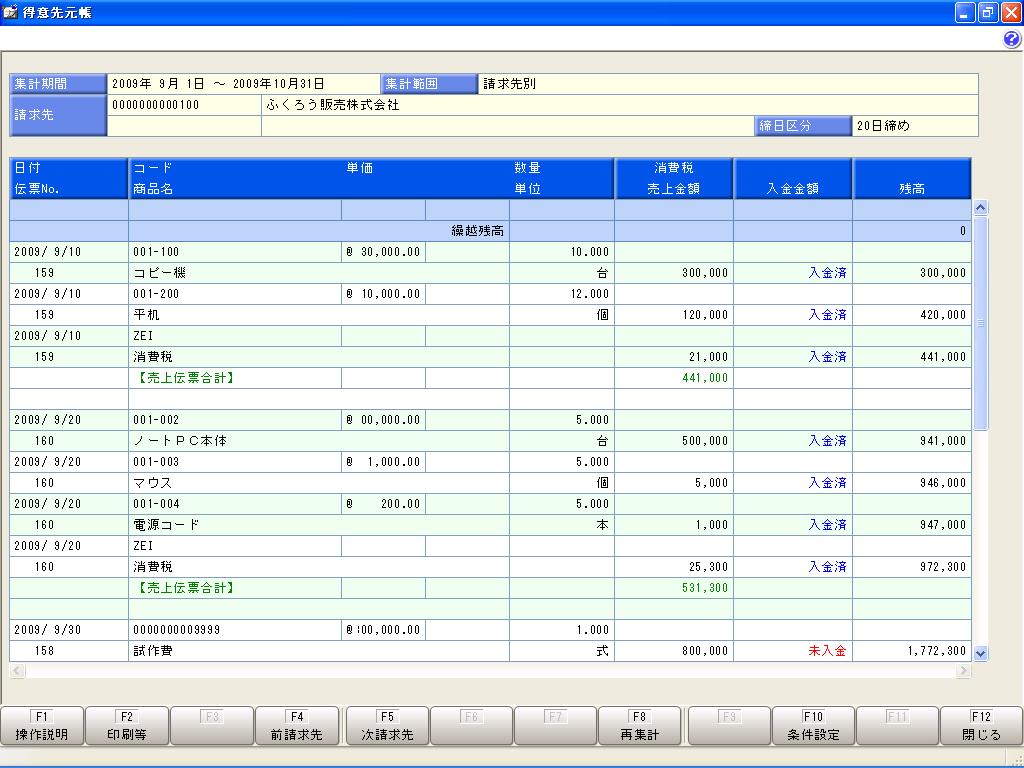The height and width of the screenshot is (768, 1024).
Task: Click the 残高 column header
Action: [x=912, y=178]
